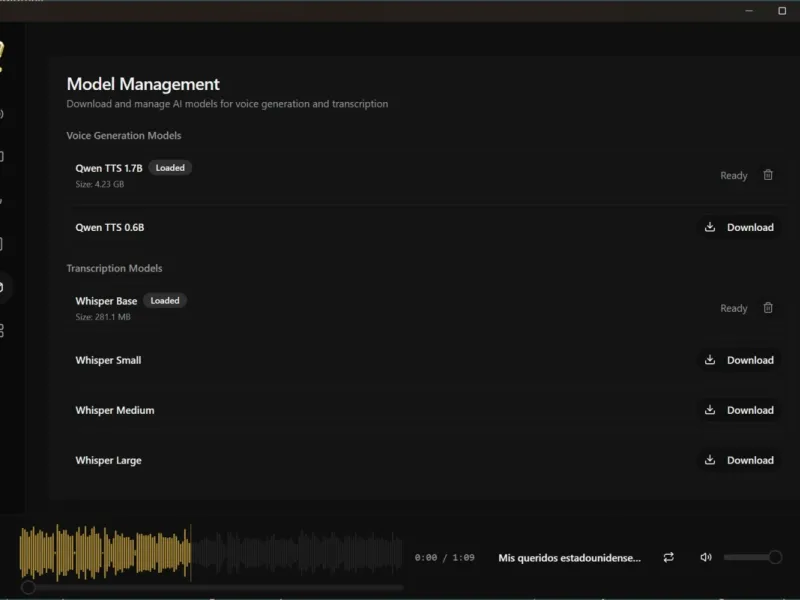Click the Whisper Base model name
800x600 pixels.
coord(106,301)
